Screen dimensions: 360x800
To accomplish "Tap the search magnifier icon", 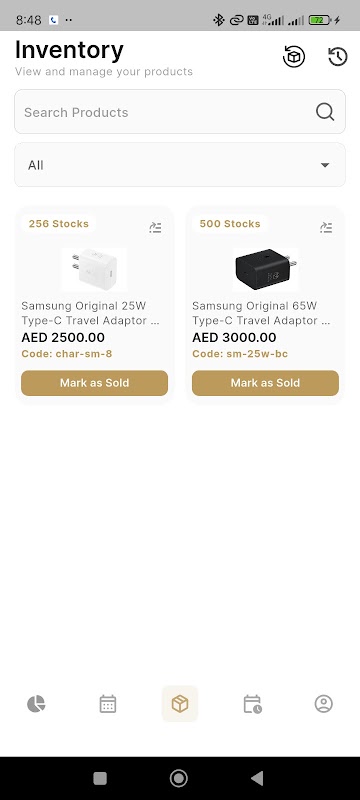I will tap(325, 112).
